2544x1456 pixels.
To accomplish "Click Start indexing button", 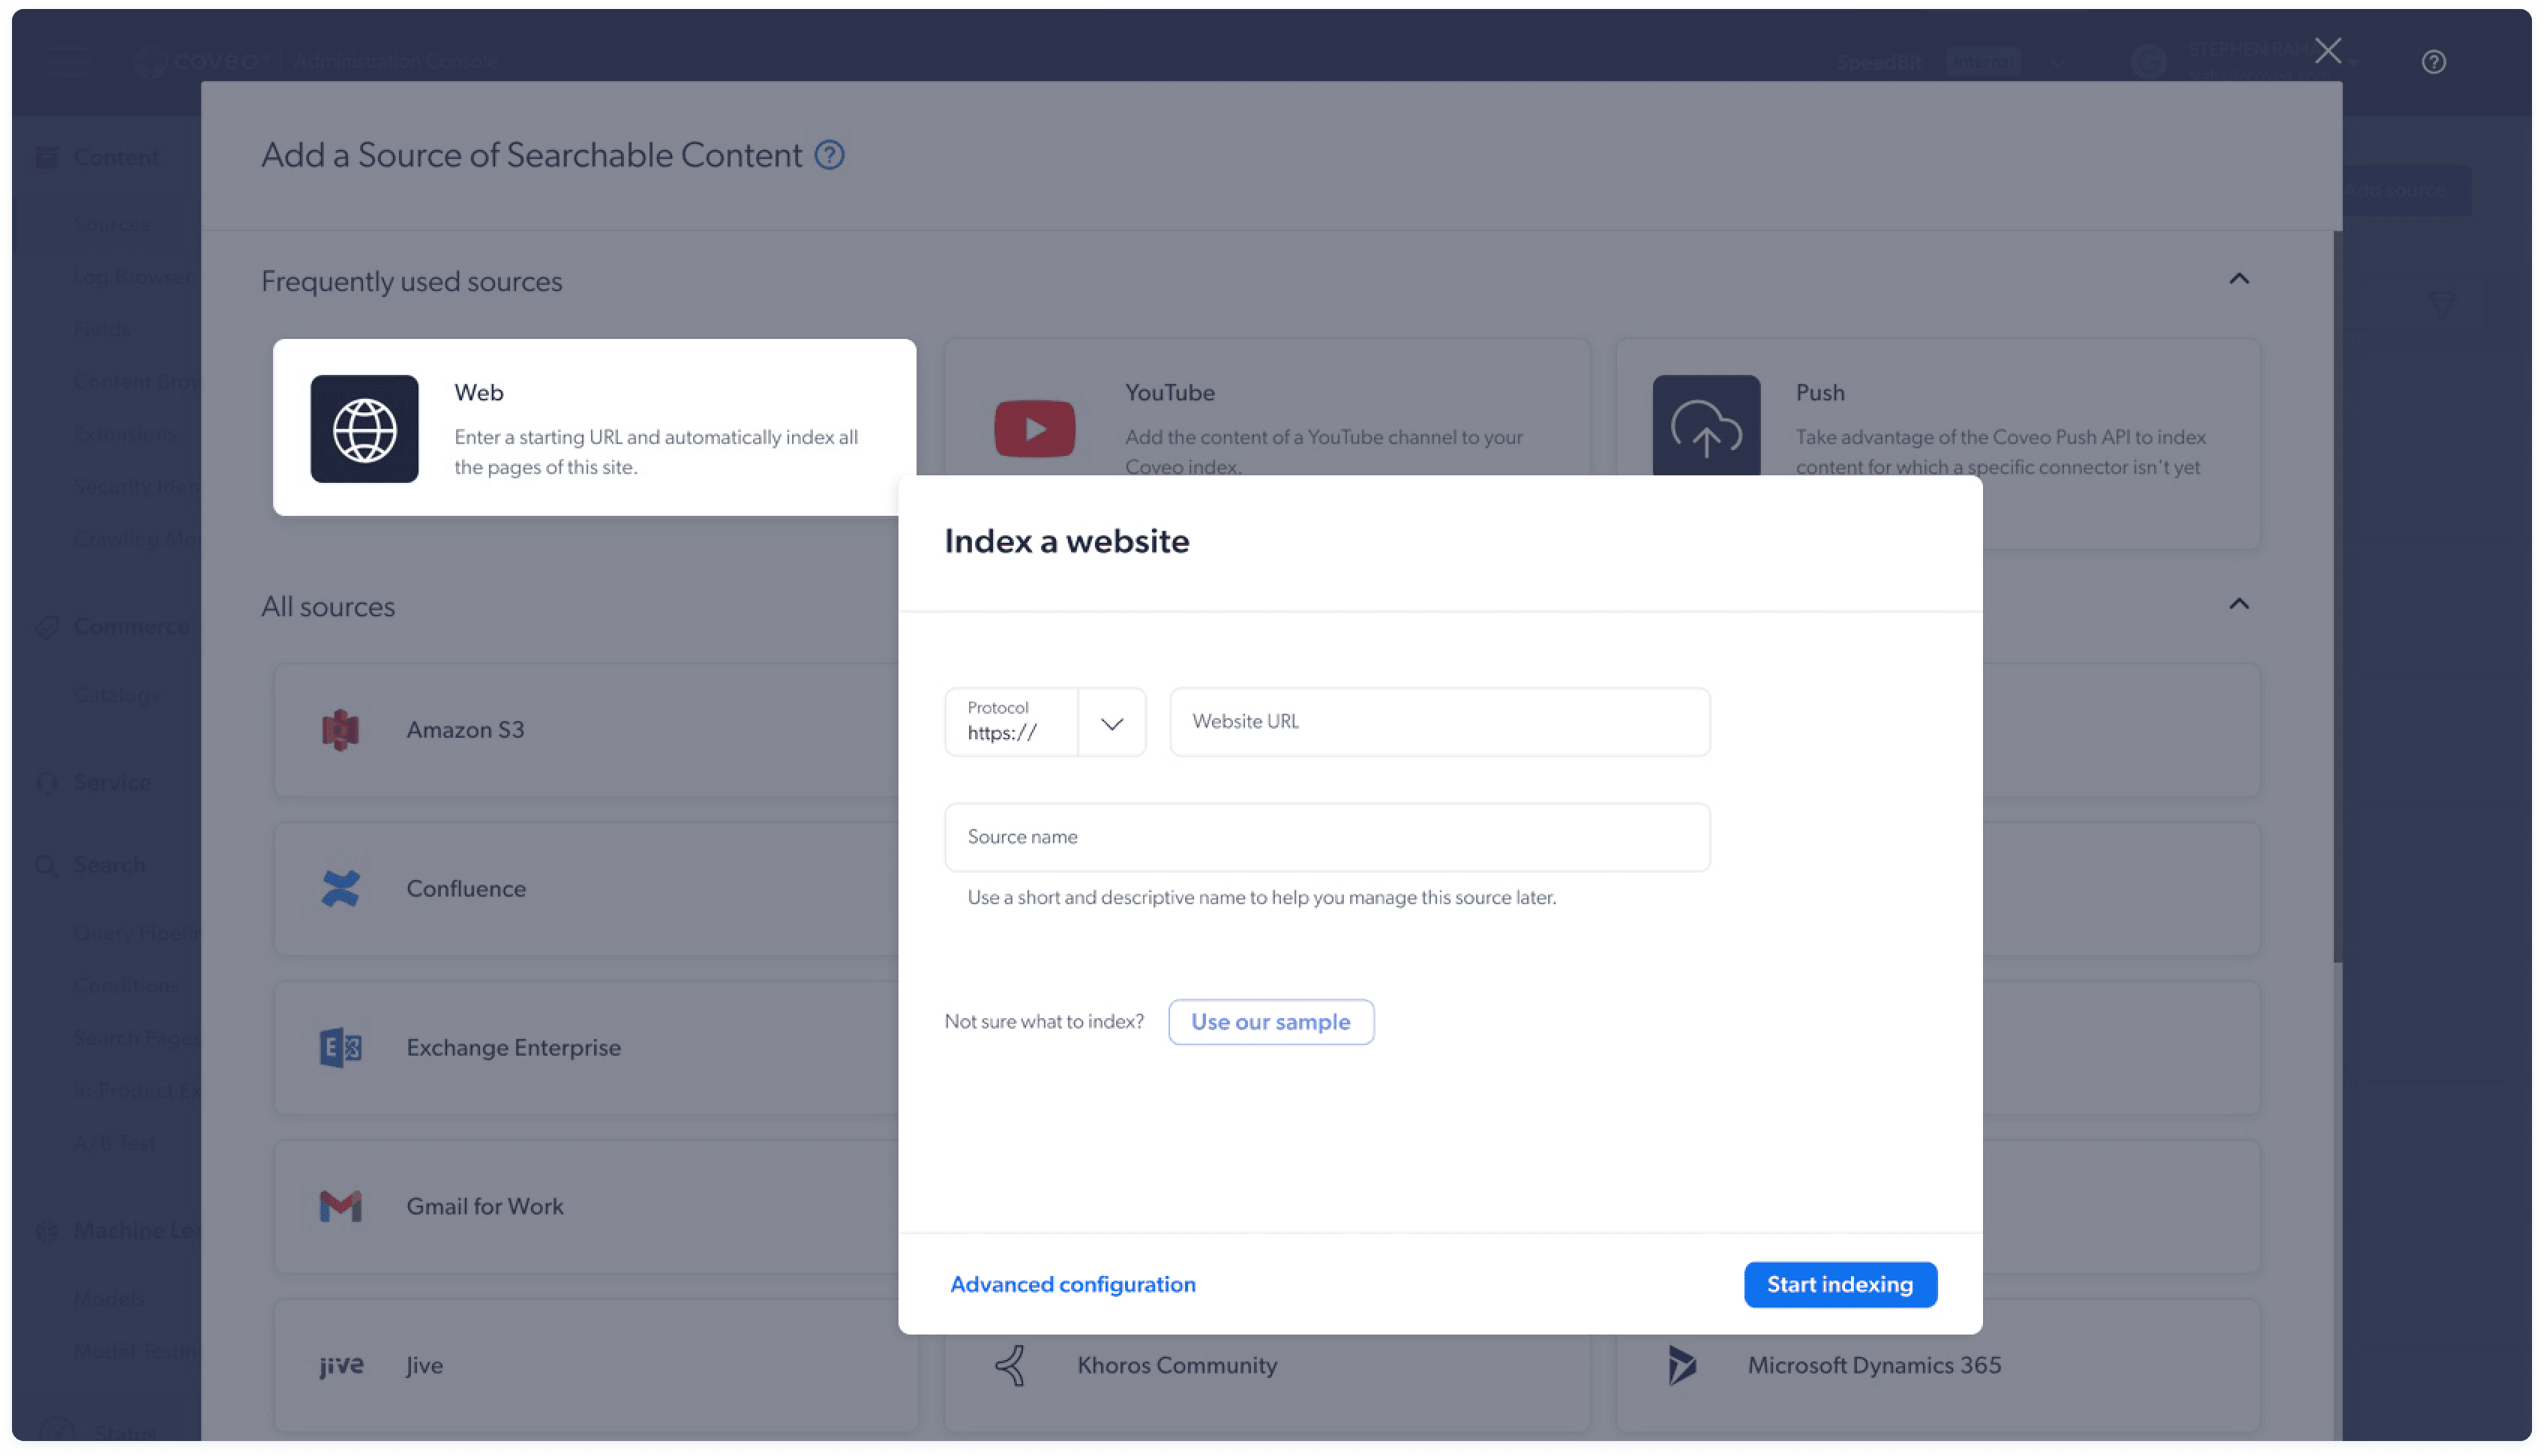I will pos(1840,1285).
